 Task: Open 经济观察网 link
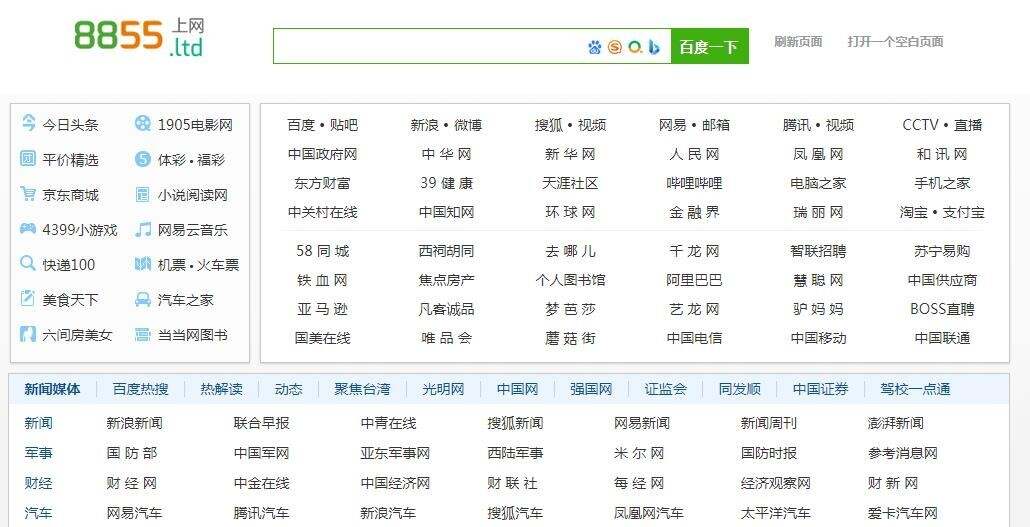pyautogui.click(x=776, y=484)
